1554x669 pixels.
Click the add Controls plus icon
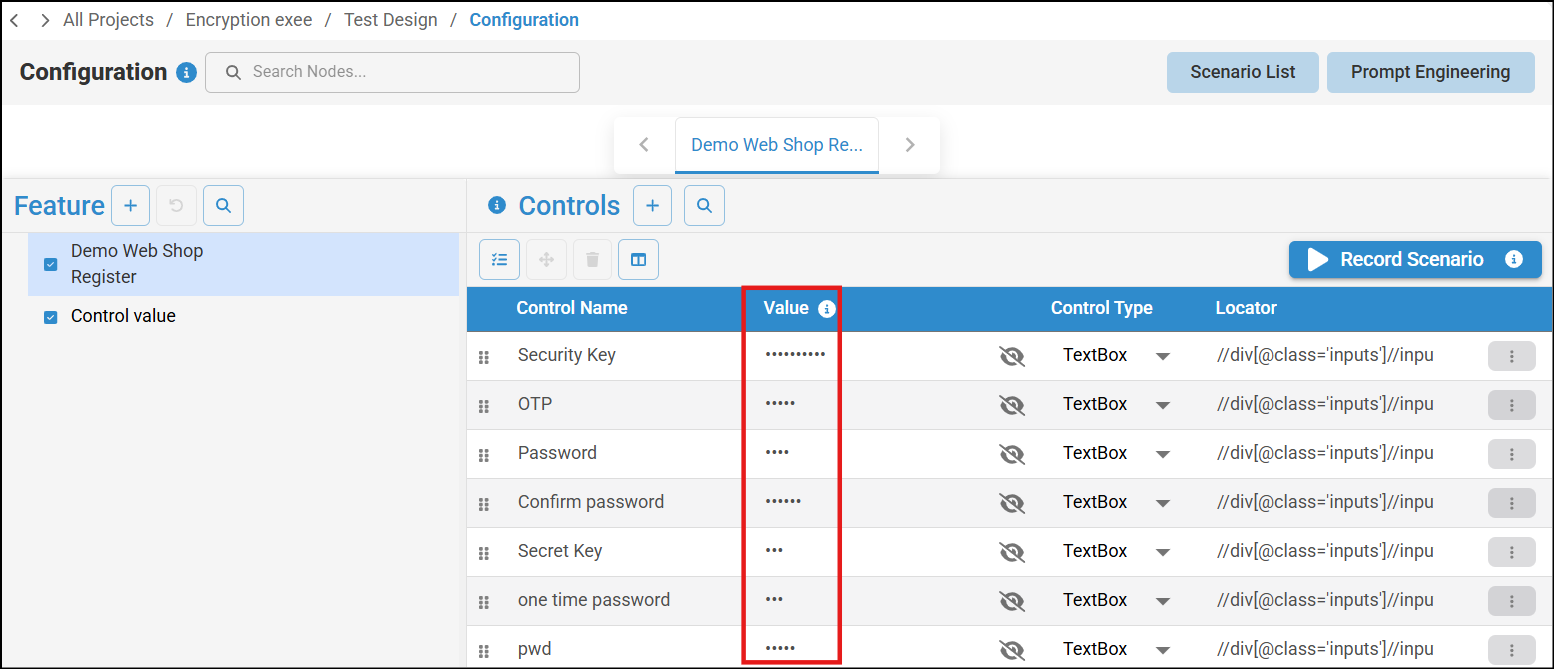tap(652, 206)
